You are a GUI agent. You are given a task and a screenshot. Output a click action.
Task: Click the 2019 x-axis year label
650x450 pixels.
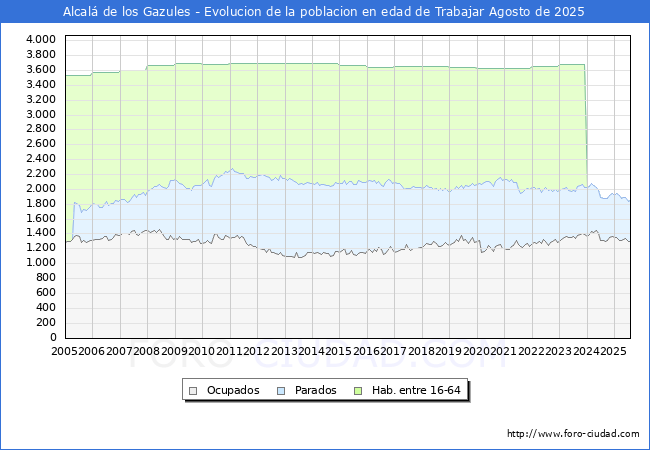(x=449, y=351)
